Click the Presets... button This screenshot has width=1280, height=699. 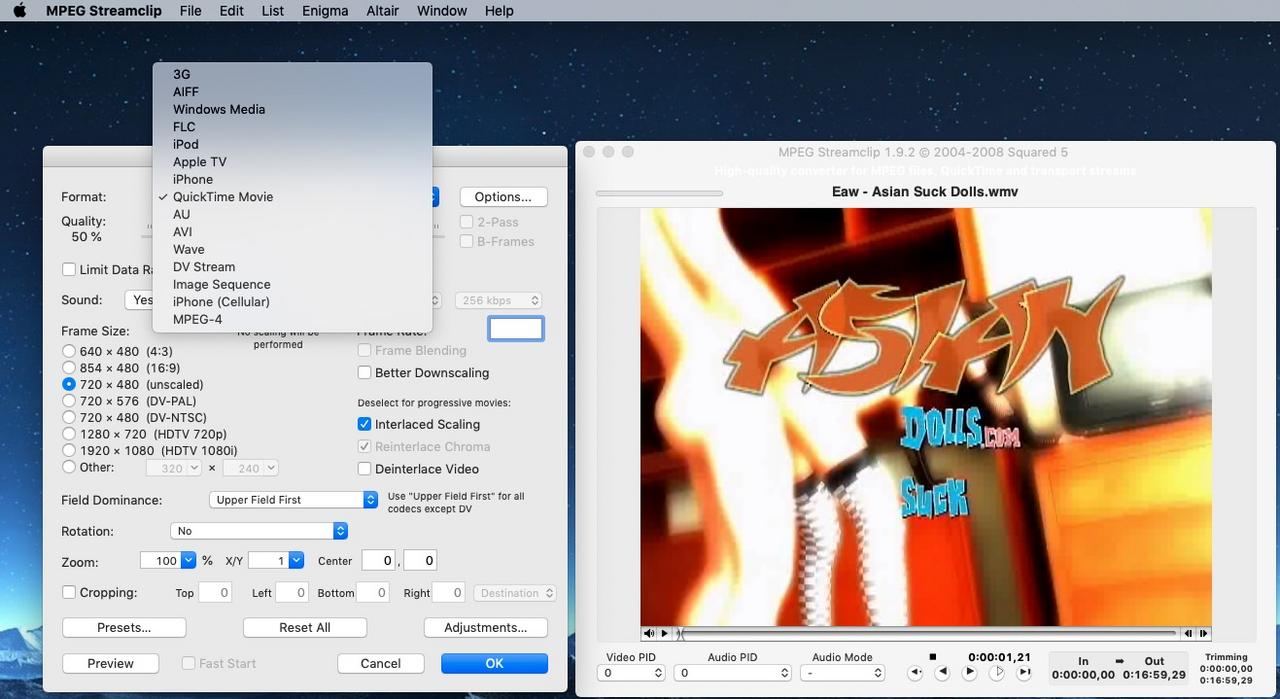coord(124,628)
